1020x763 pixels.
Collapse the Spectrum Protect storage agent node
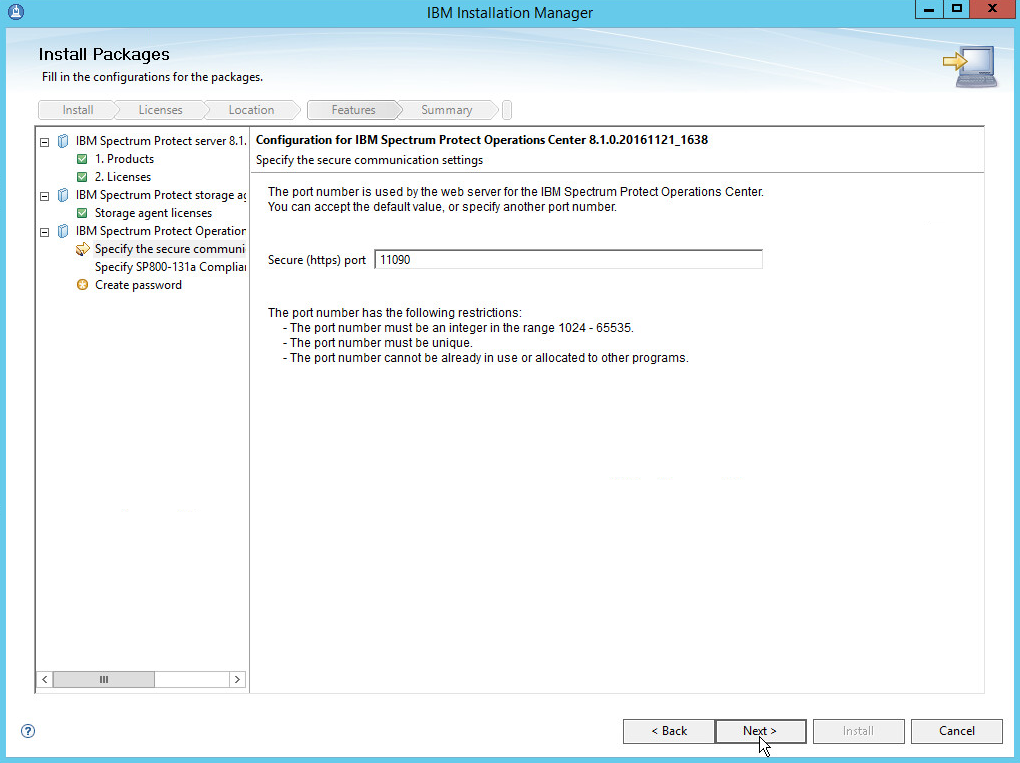(x=44, y=195)
